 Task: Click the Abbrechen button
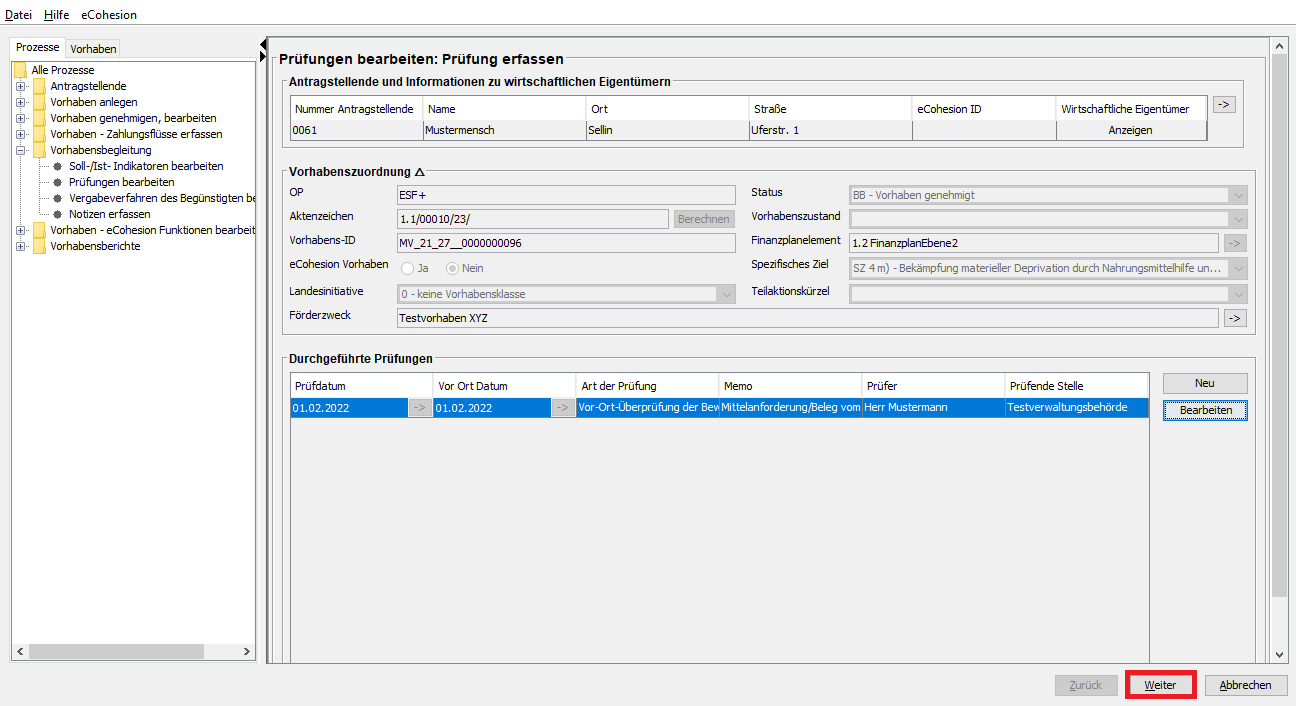tap(1246, 685)
